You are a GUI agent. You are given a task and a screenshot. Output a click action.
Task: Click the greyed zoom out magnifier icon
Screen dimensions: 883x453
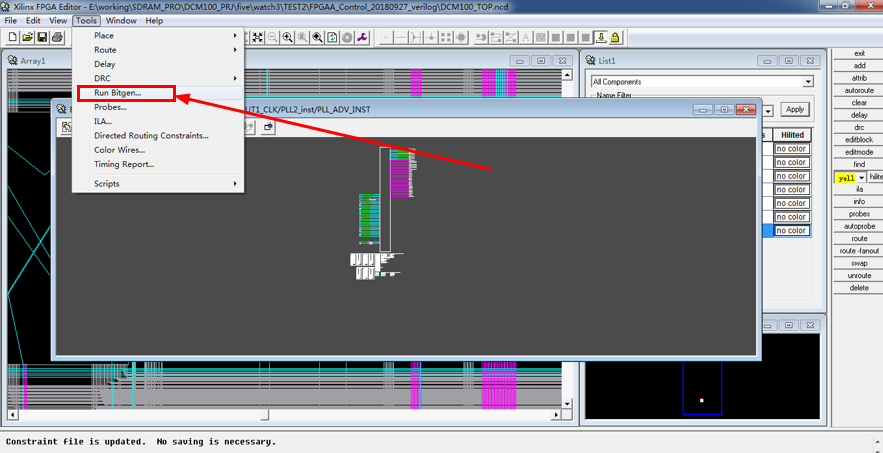click(x=273, y=38)
